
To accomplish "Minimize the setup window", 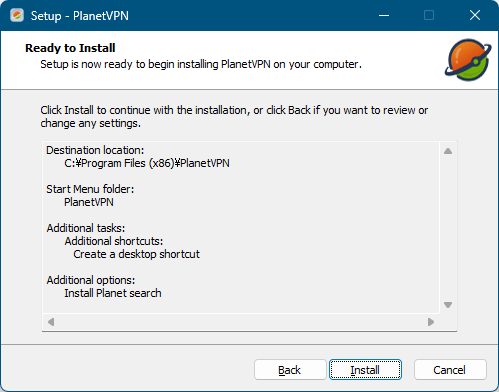I will point(384,15).
